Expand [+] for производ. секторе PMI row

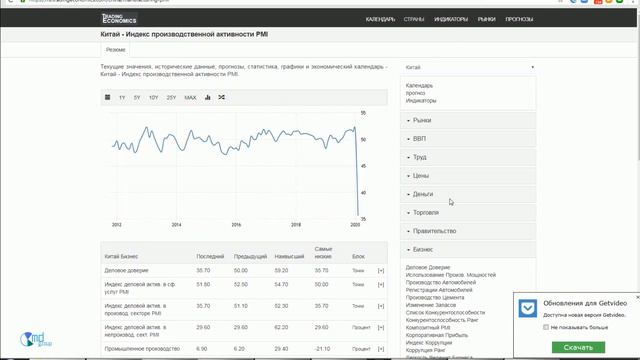coord(381,306)
